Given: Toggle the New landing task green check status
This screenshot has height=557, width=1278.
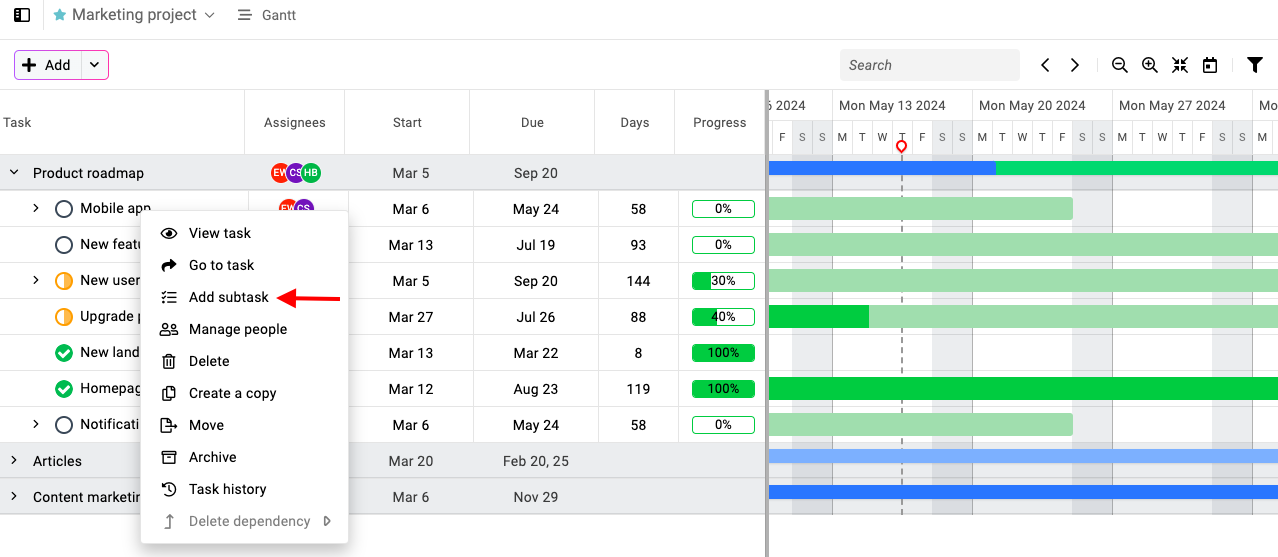Looking at the screenshot, I should tap(64, 353).
